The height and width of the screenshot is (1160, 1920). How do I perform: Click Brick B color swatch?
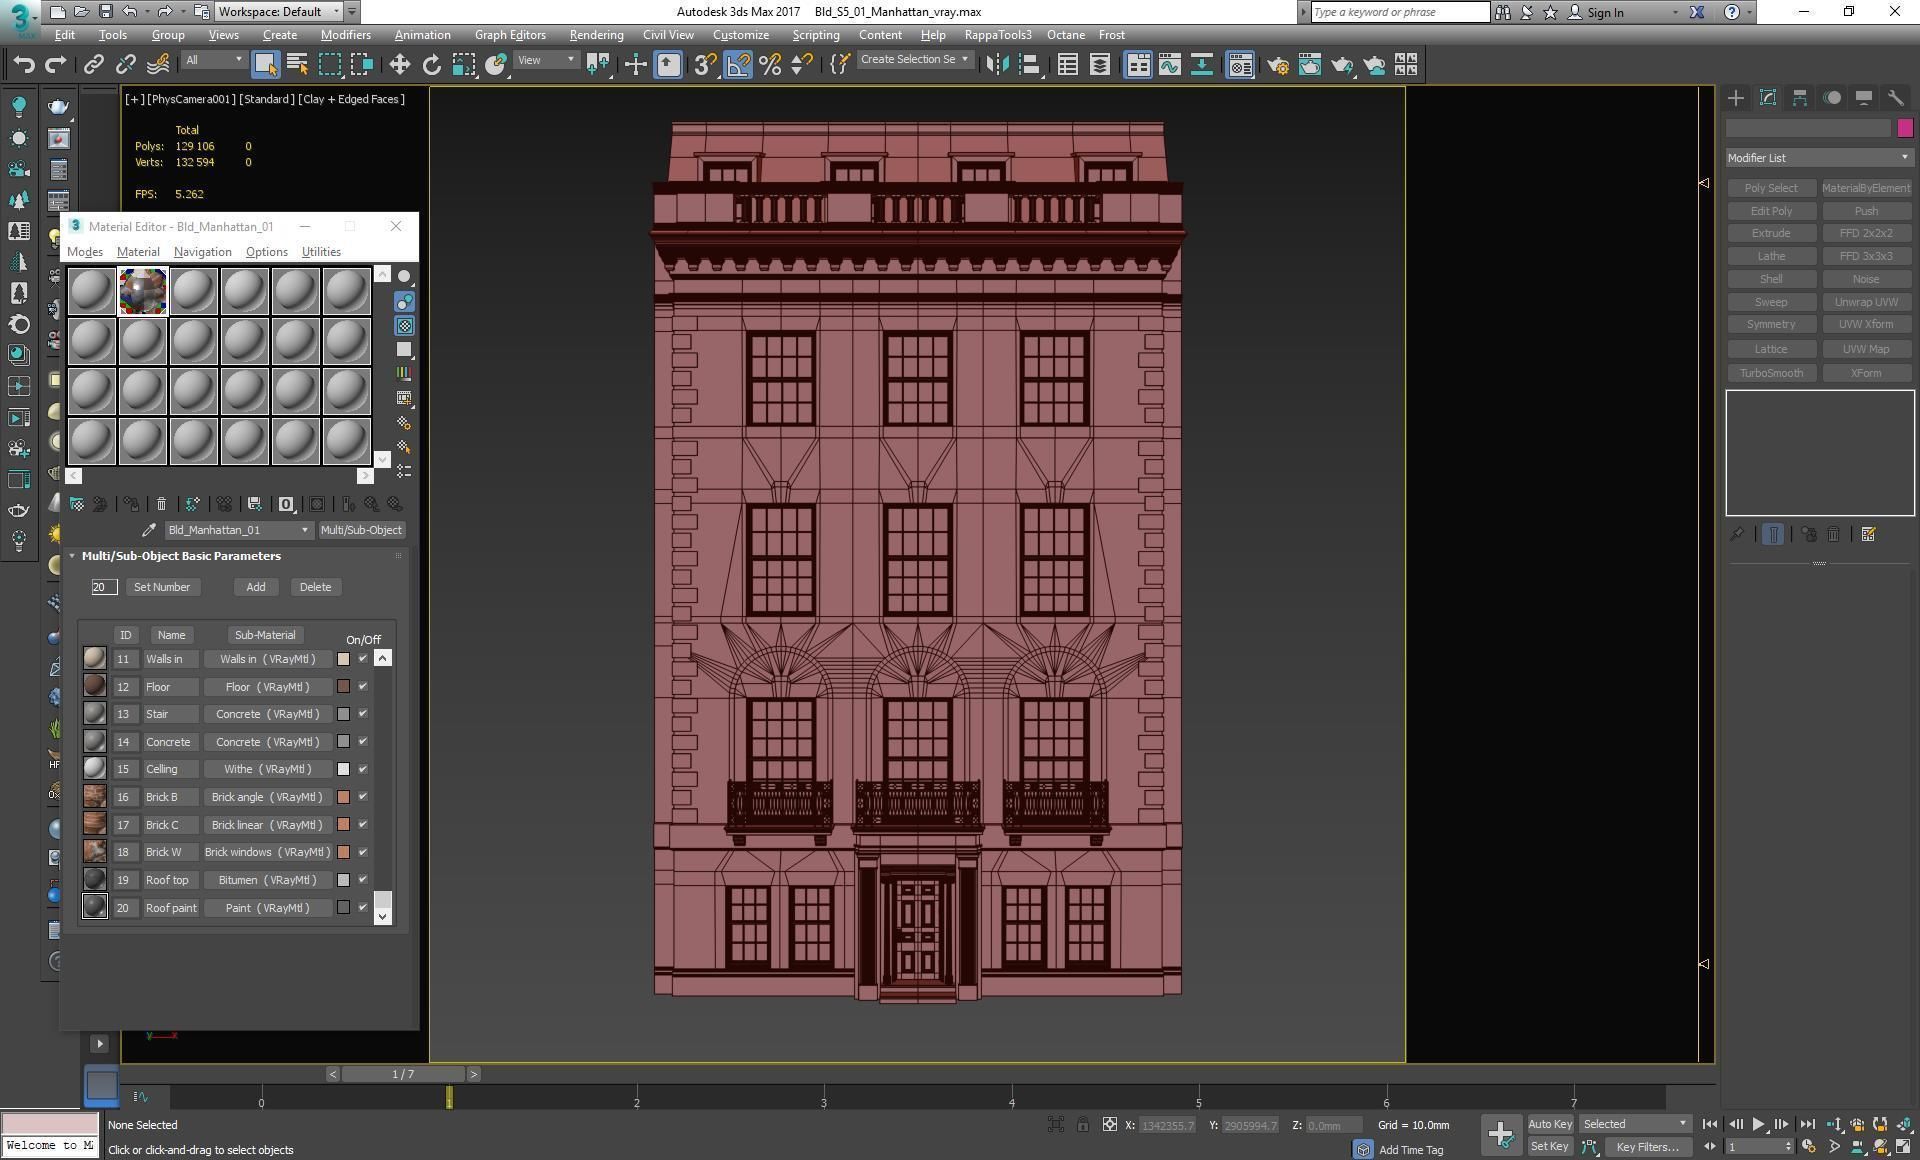pyautogui.click(x=343, y=797)
